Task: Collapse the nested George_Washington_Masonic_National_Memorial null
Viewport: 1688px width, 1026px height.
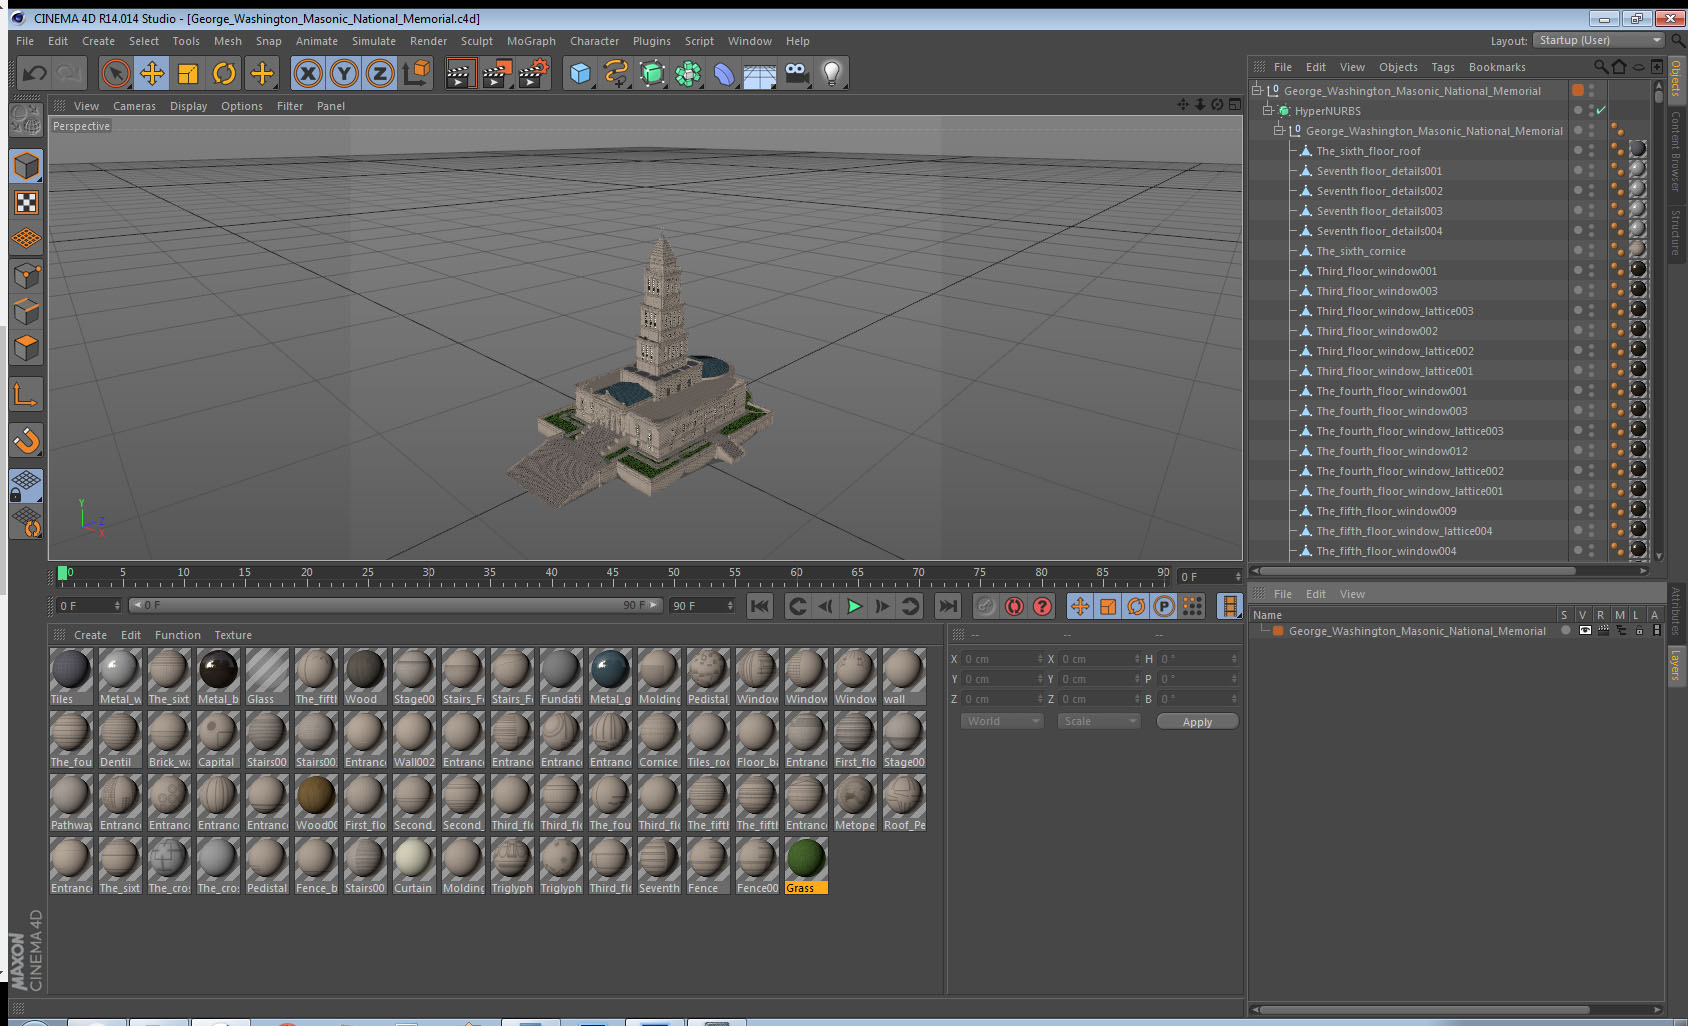Action: click(x=1279, y=131)
